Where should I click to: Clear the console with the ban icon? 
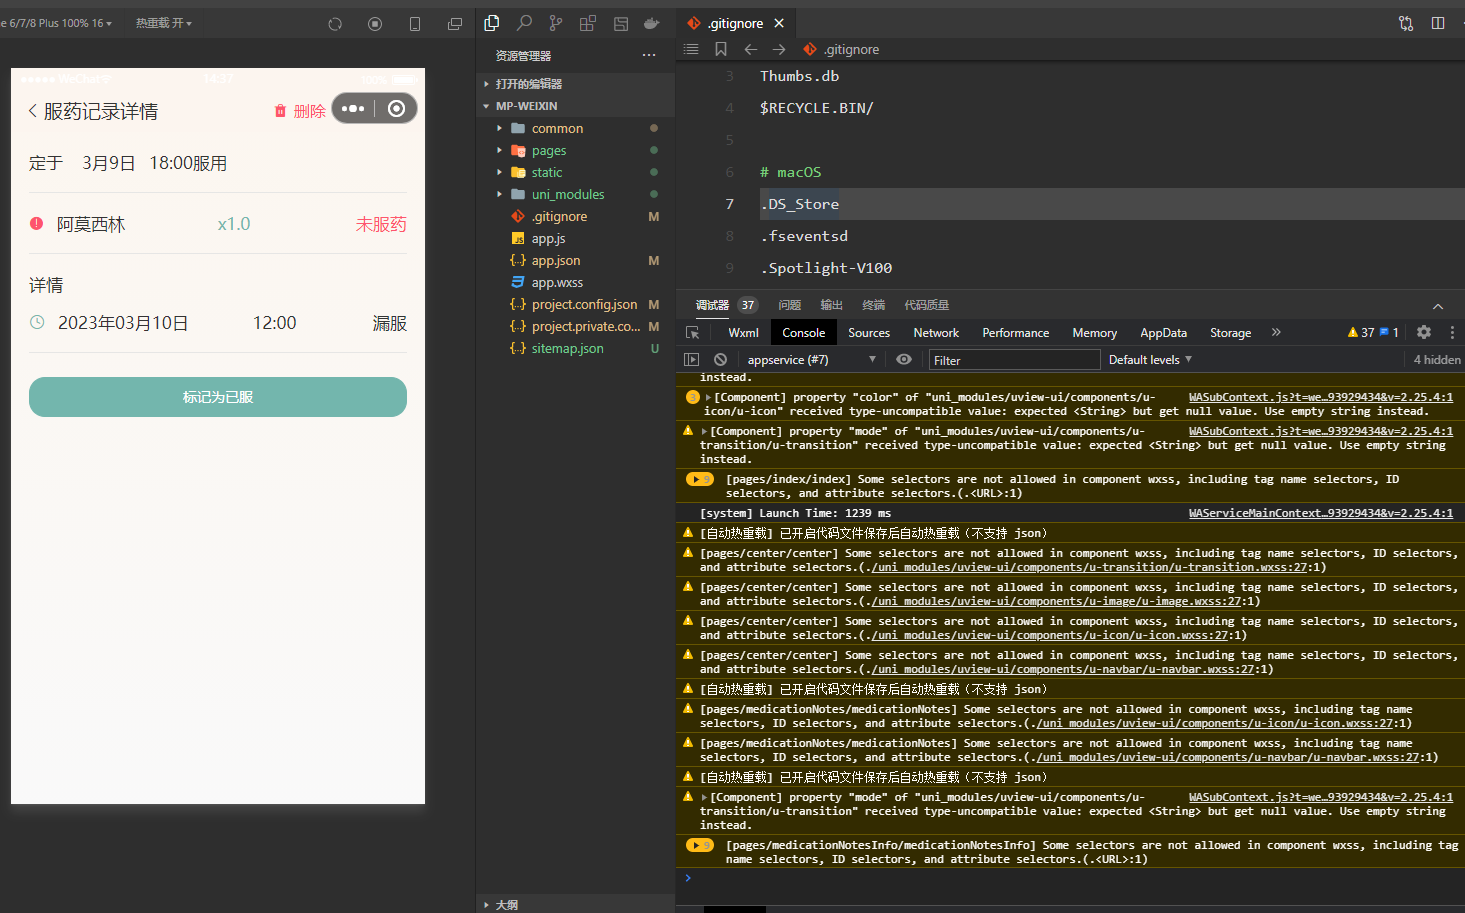[720, 359]
